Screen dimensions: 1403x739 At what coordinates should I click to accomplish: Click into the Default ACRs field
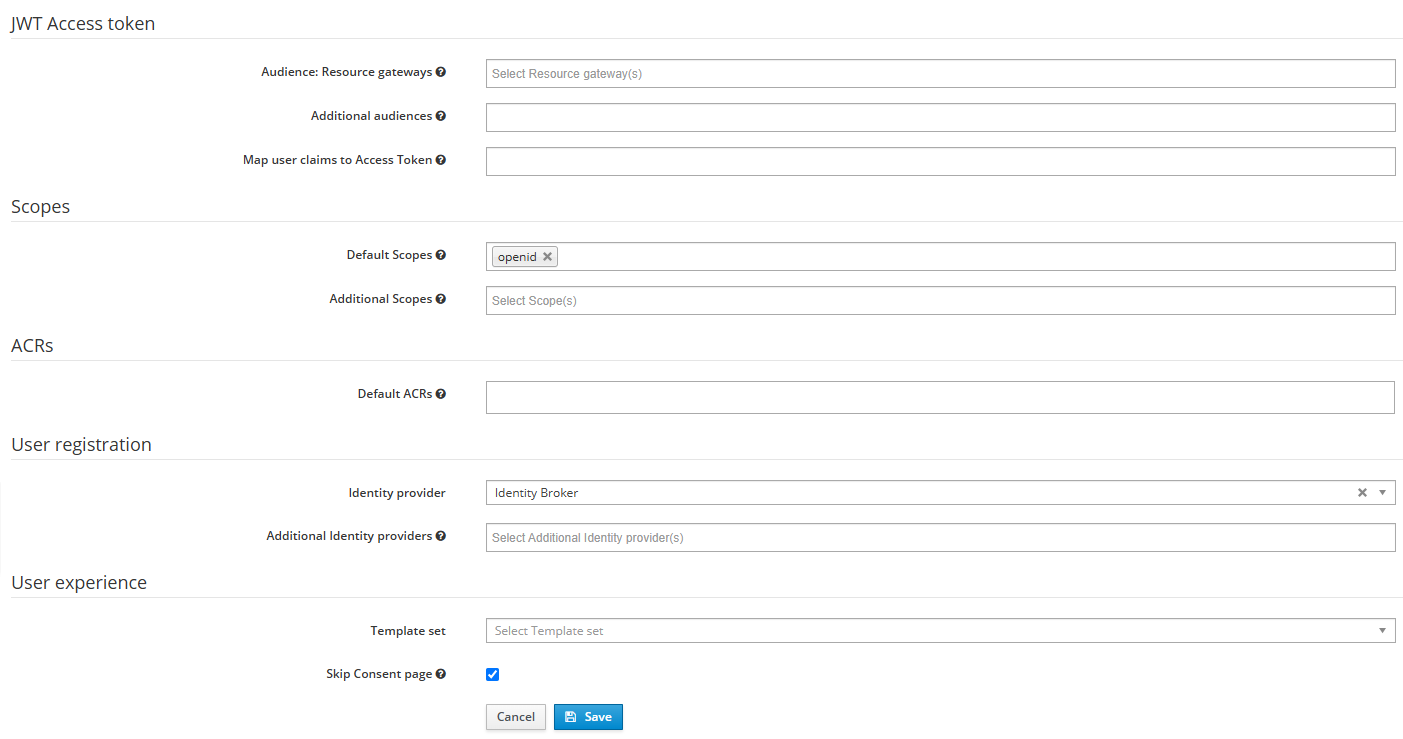pyautogui.click(x=940, y=397)
